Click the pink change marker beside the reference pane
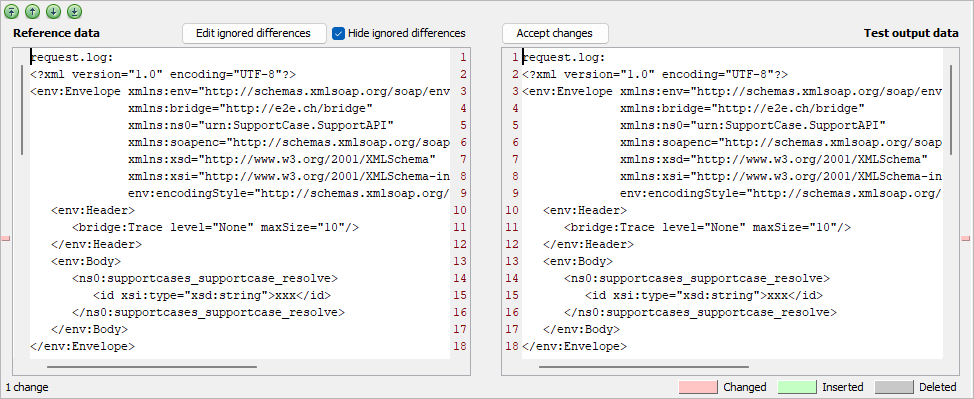Screen dimensions: 974x399 (6, 238)
